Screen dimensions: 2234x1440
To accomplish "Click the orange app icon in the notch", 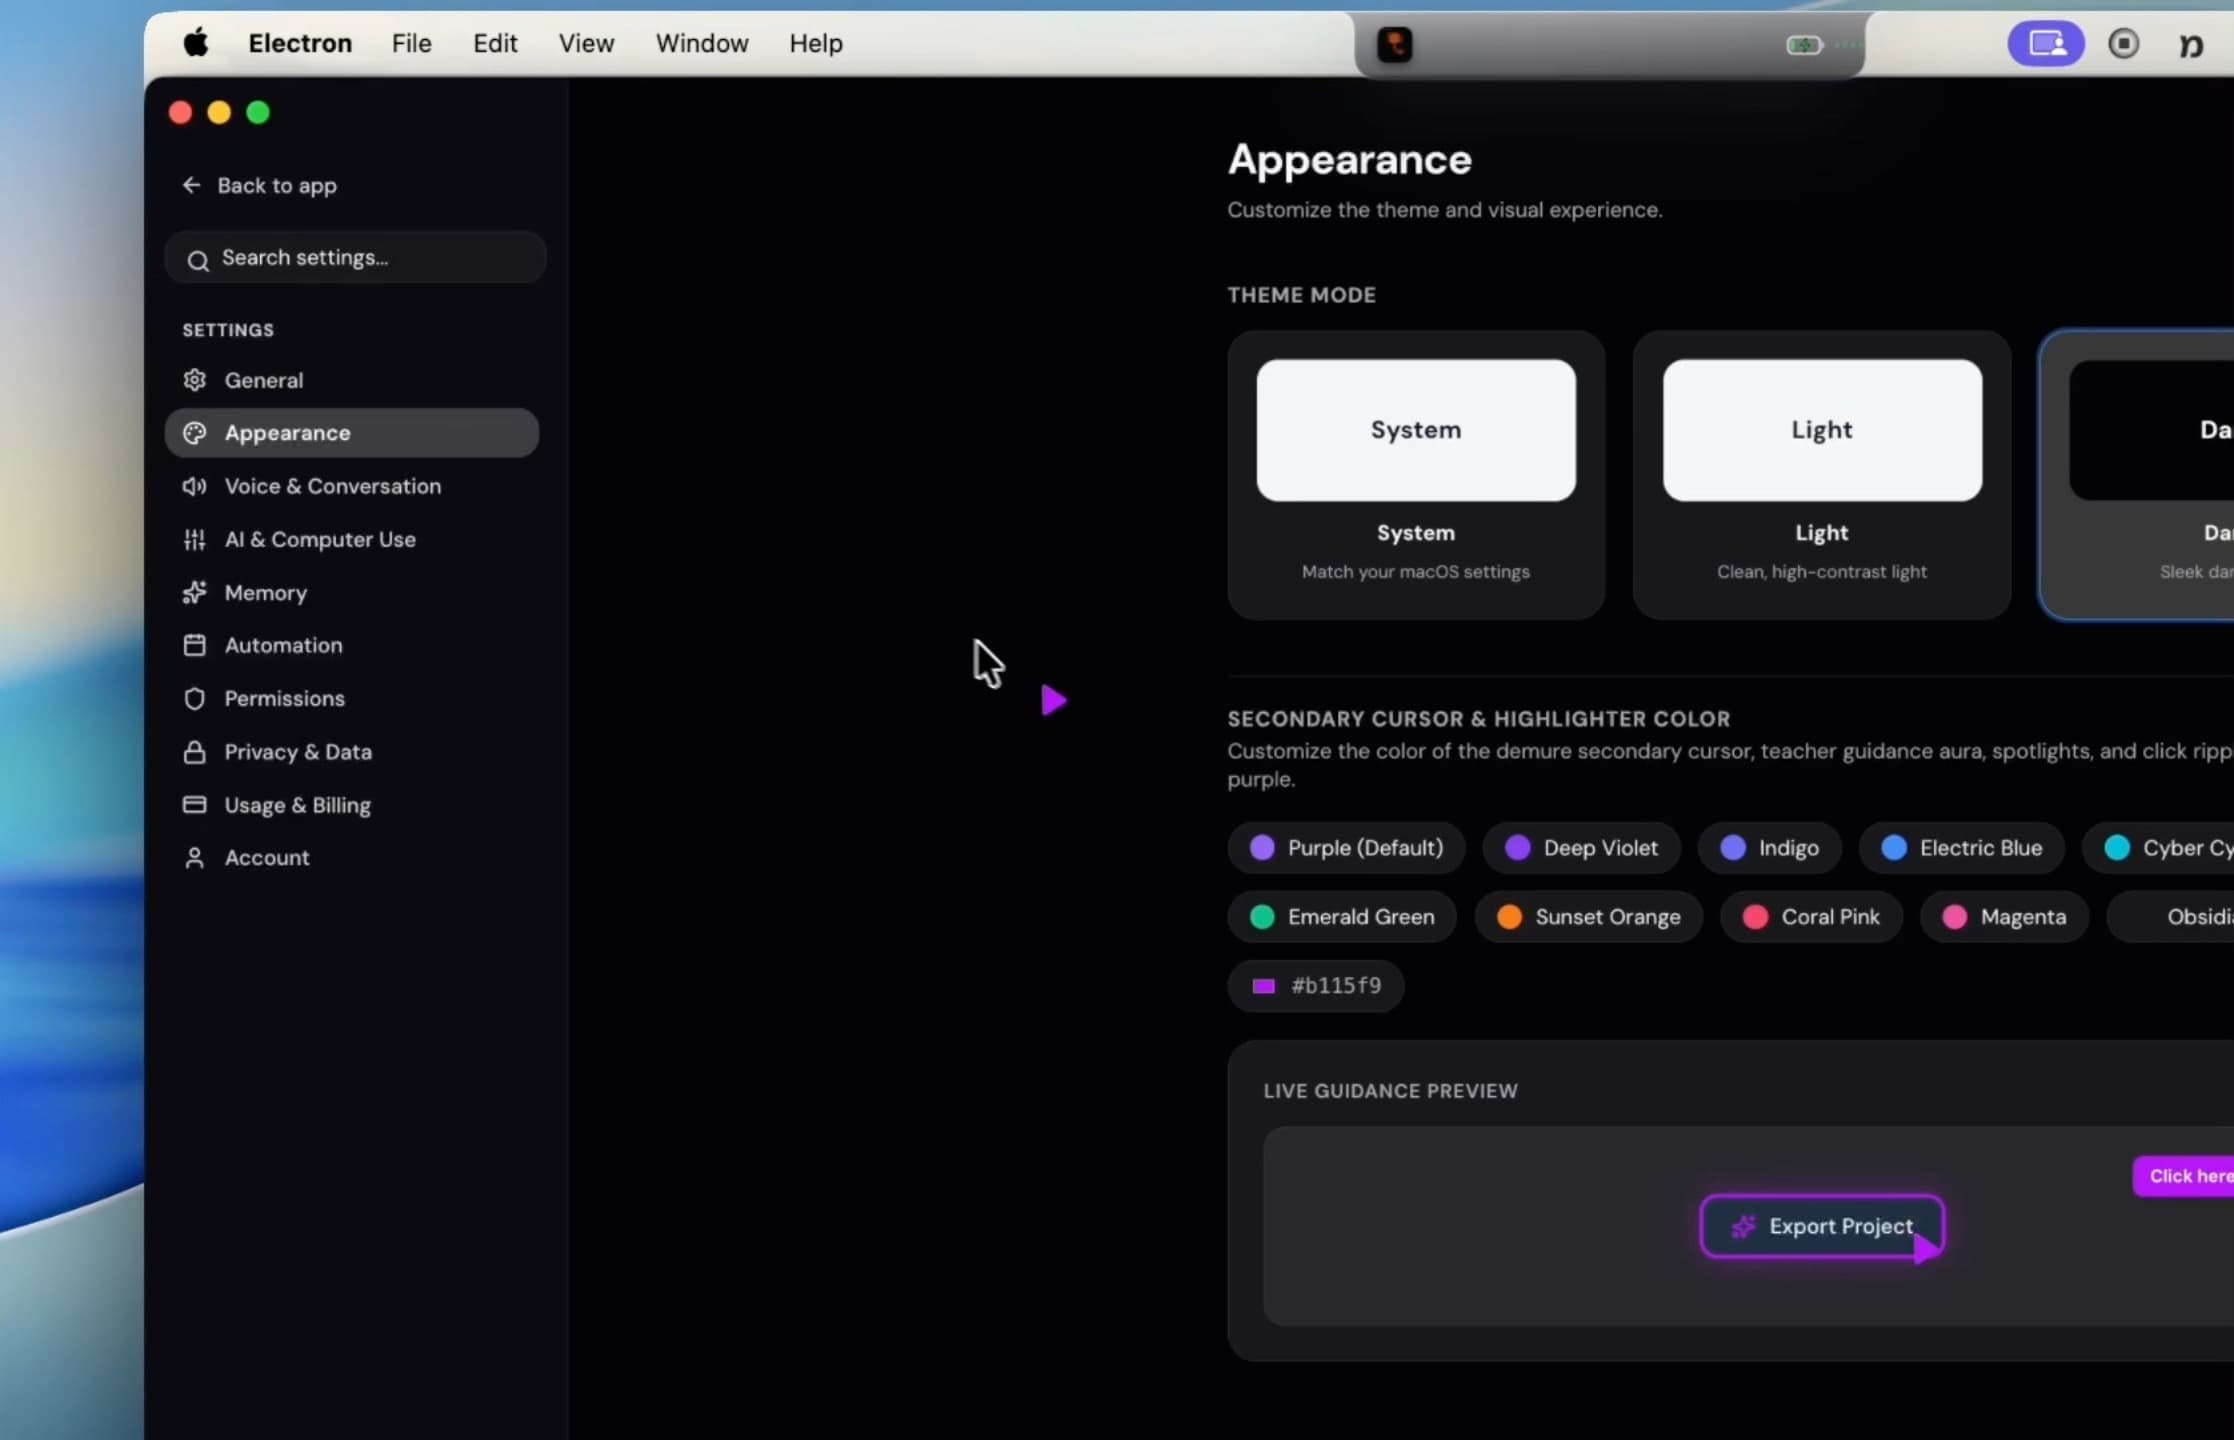I will tap(1395, 44).
